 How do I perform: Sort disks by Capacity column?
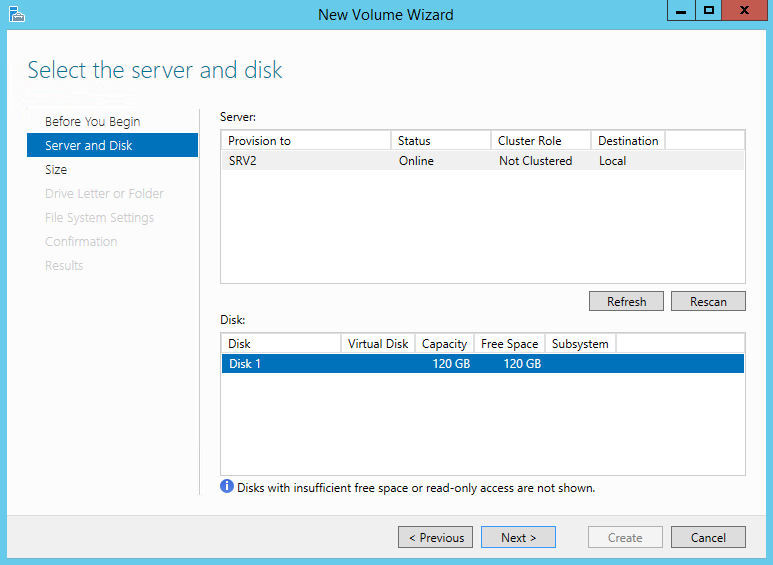[444, 343]
